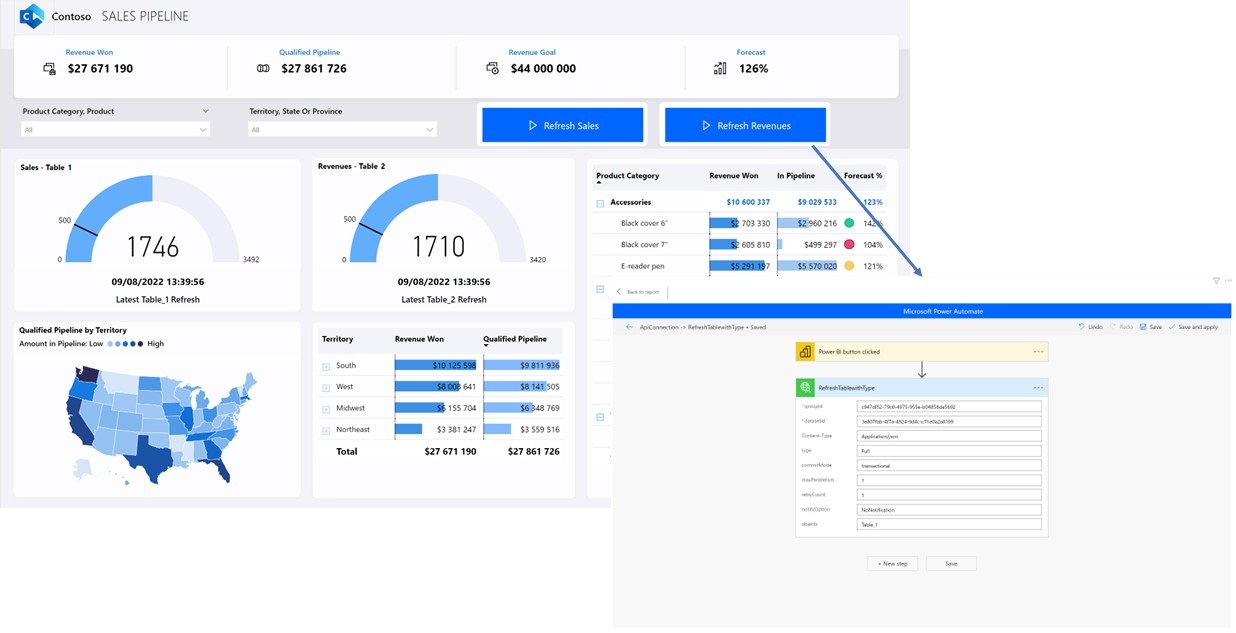Viewport: 1236px width, 633px height.
Task: Click the Refresh Sales button
Action: [562, 124]
